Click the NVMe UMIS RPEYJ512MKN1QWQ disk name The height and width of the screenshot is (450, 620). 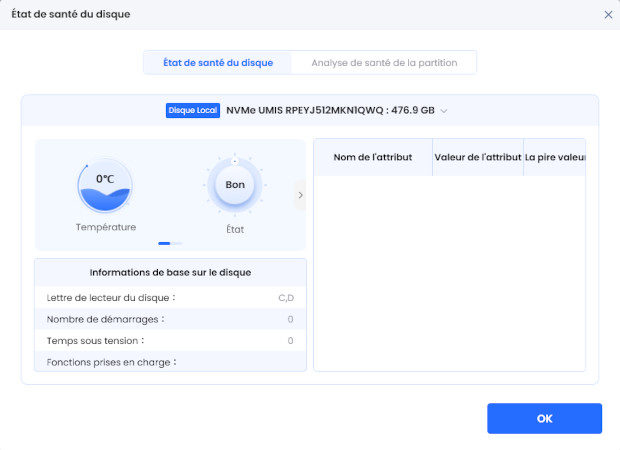(x=330, y=111)
